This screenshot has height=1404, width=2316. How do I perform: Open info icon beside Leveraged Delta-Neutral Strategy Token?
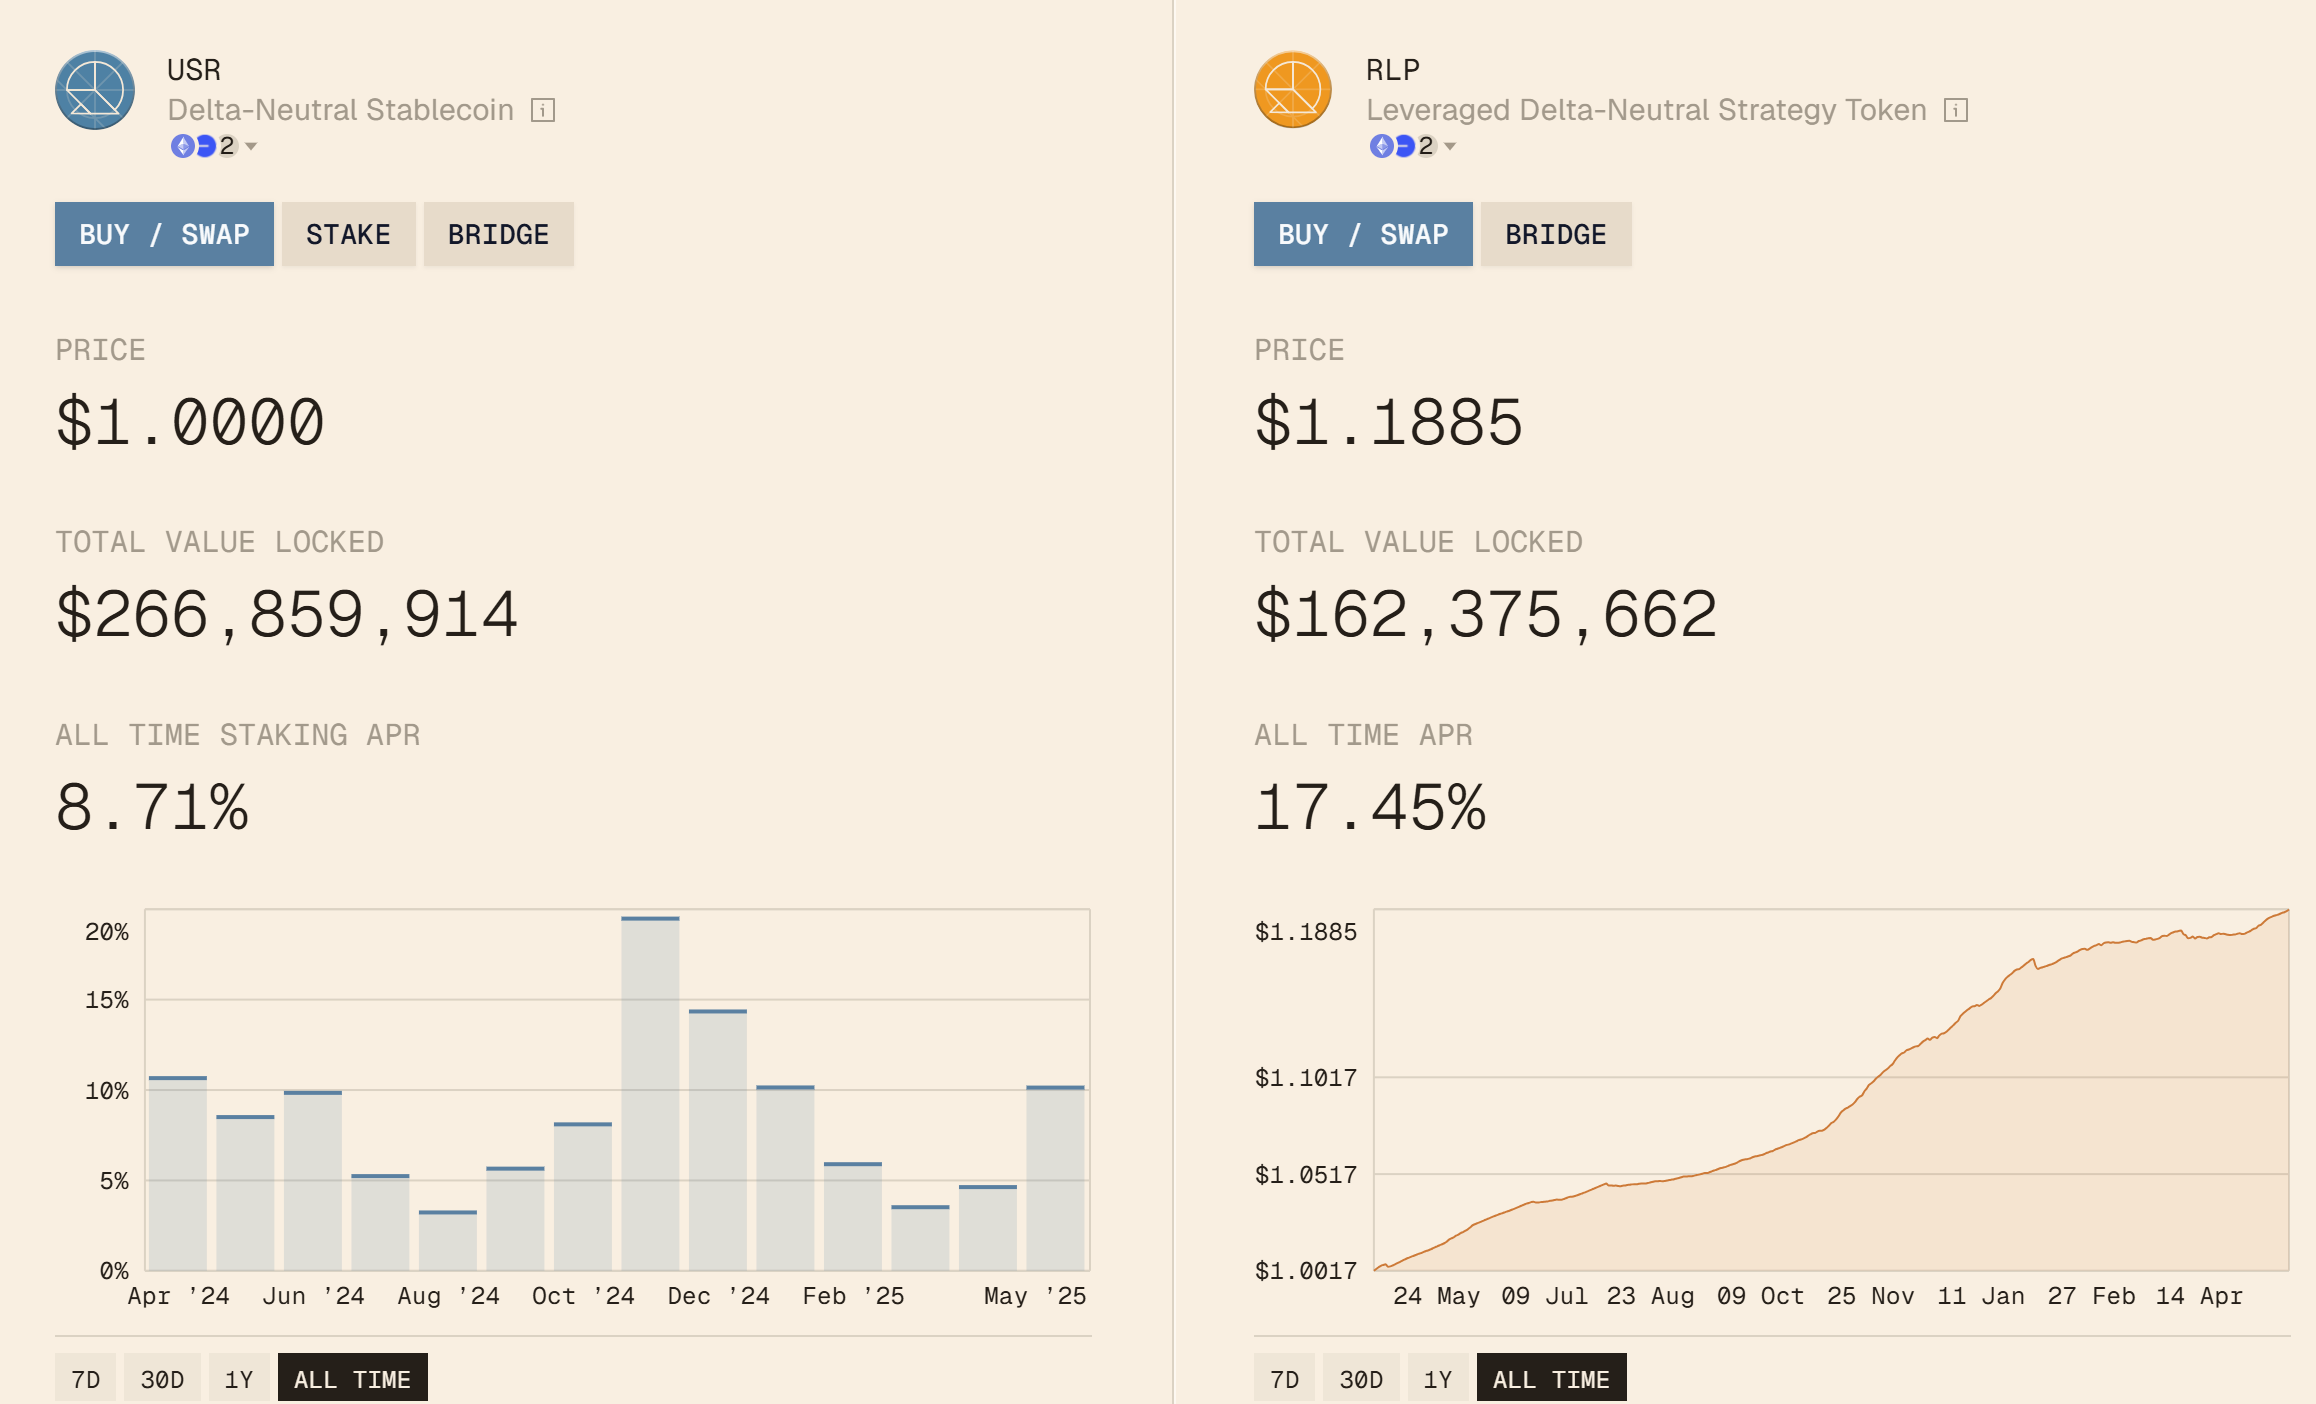tap(1956, 110)
